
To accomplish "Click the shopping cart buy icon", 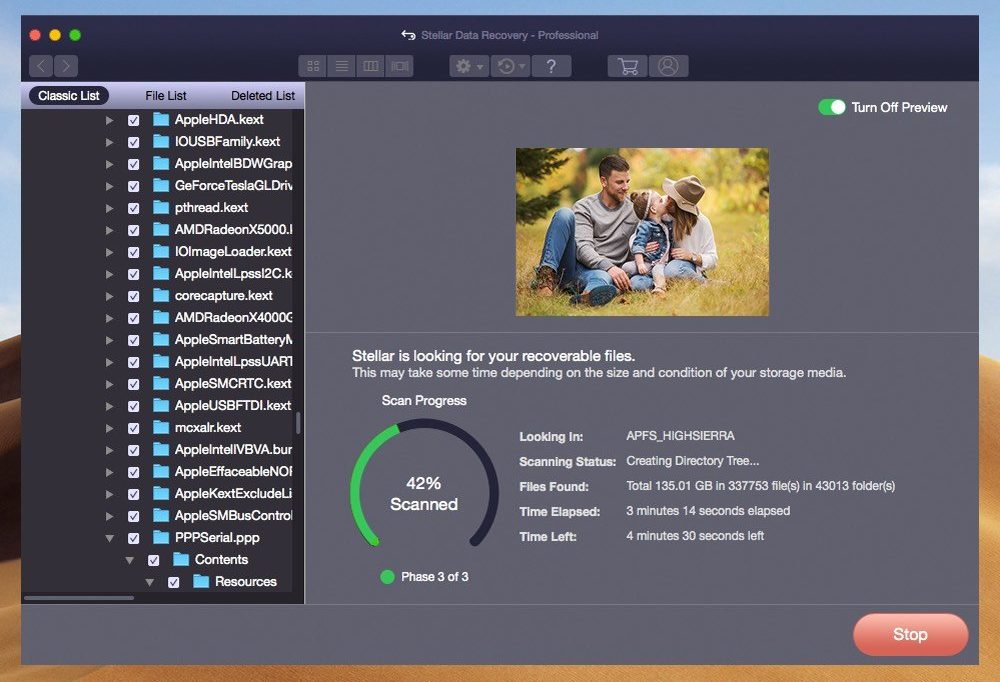I will click(627, 66).
